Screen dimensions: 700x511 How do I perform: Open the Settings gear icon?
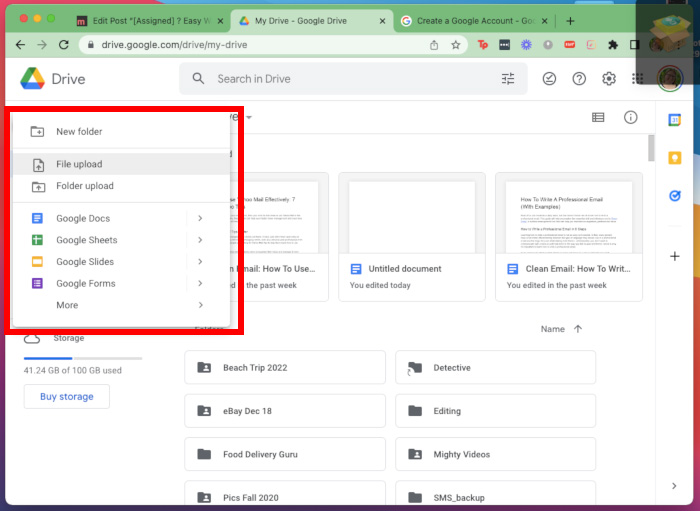tap(609, 79)
